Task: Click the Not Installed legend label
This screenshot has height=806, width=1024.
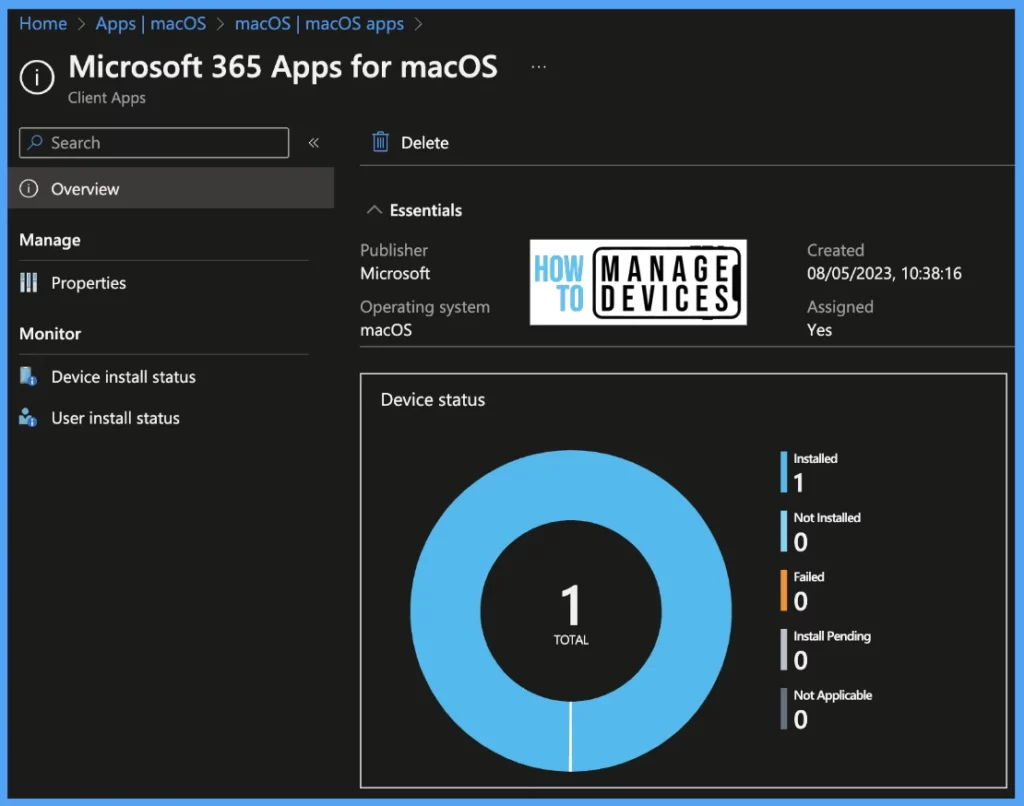Action: [x=827, y=517]
